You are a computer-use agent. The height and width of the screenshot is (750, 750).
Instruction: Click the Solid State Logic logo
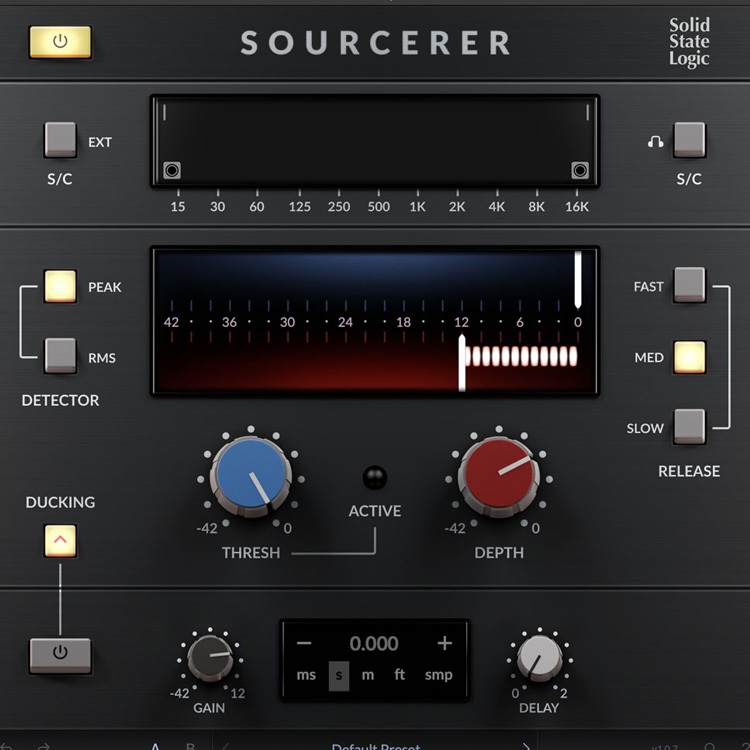pyautogui.click(x=689, y=42)
